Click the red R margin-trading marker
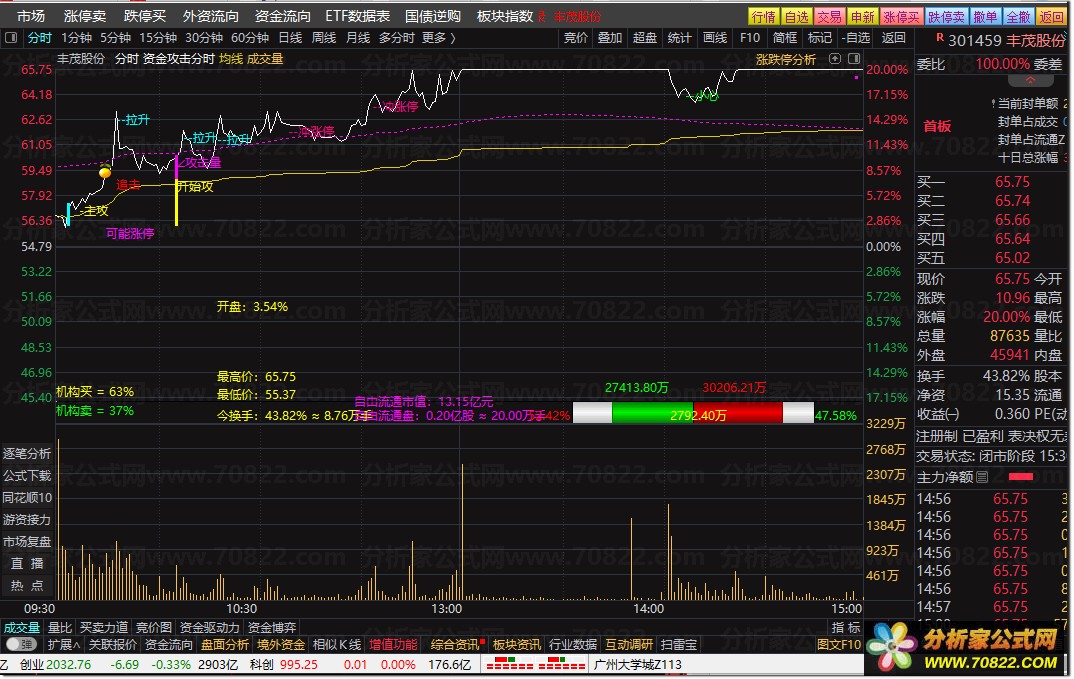The image size is (1074, 679). point(940,38)
